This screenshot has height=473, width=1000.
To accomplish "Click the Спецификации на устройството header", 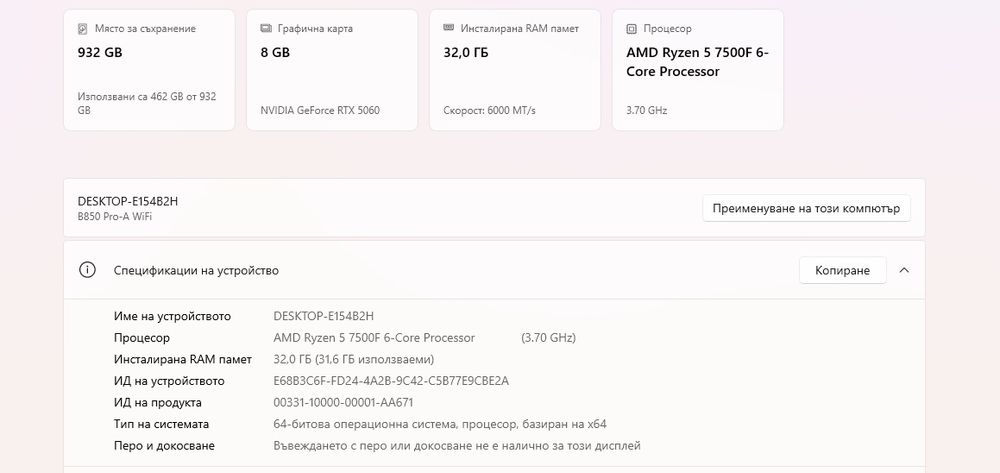I will (x=196, y=270).
